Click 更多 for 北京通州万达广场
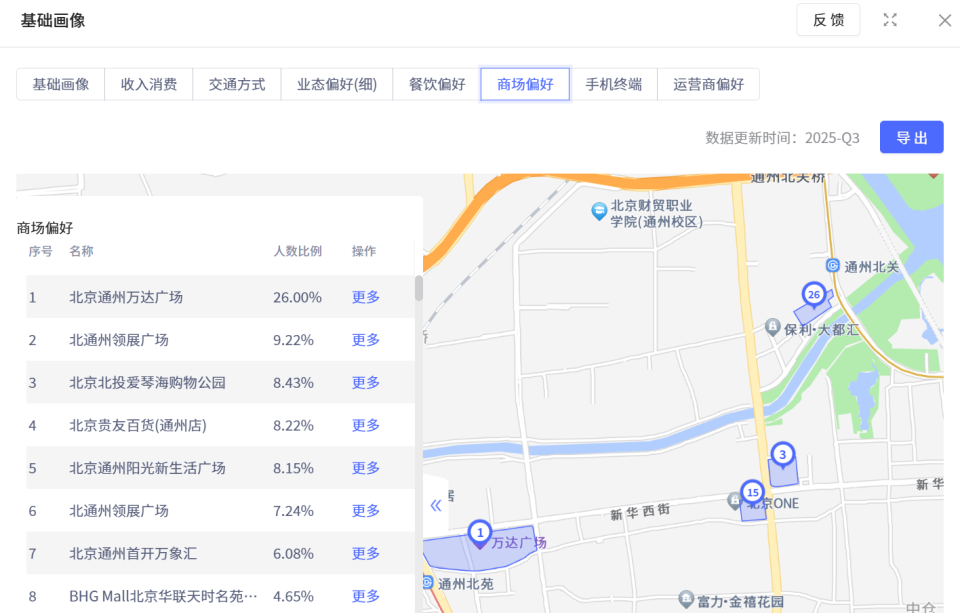This screenshot has width=960, height=613. [365, 297]
